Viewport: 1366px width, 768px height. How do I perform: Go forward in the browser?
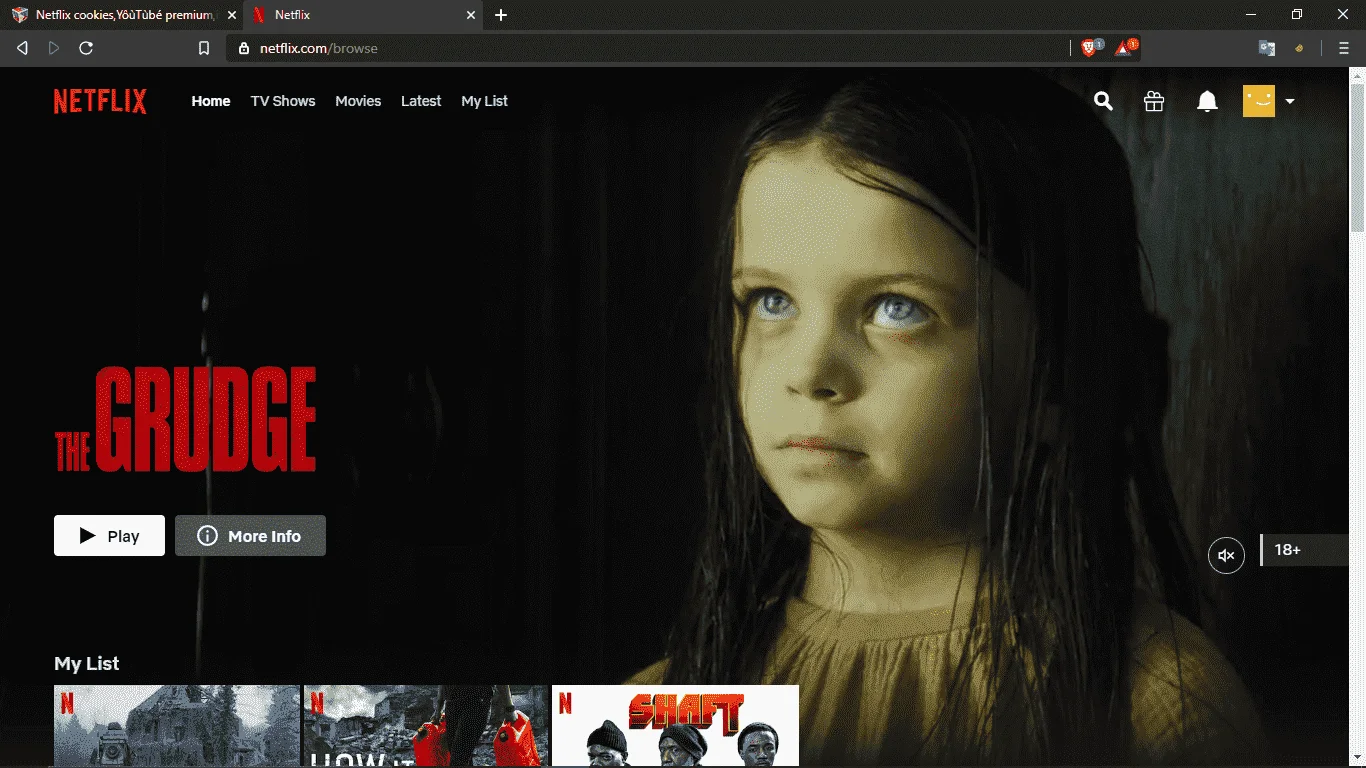click(54, 48)
